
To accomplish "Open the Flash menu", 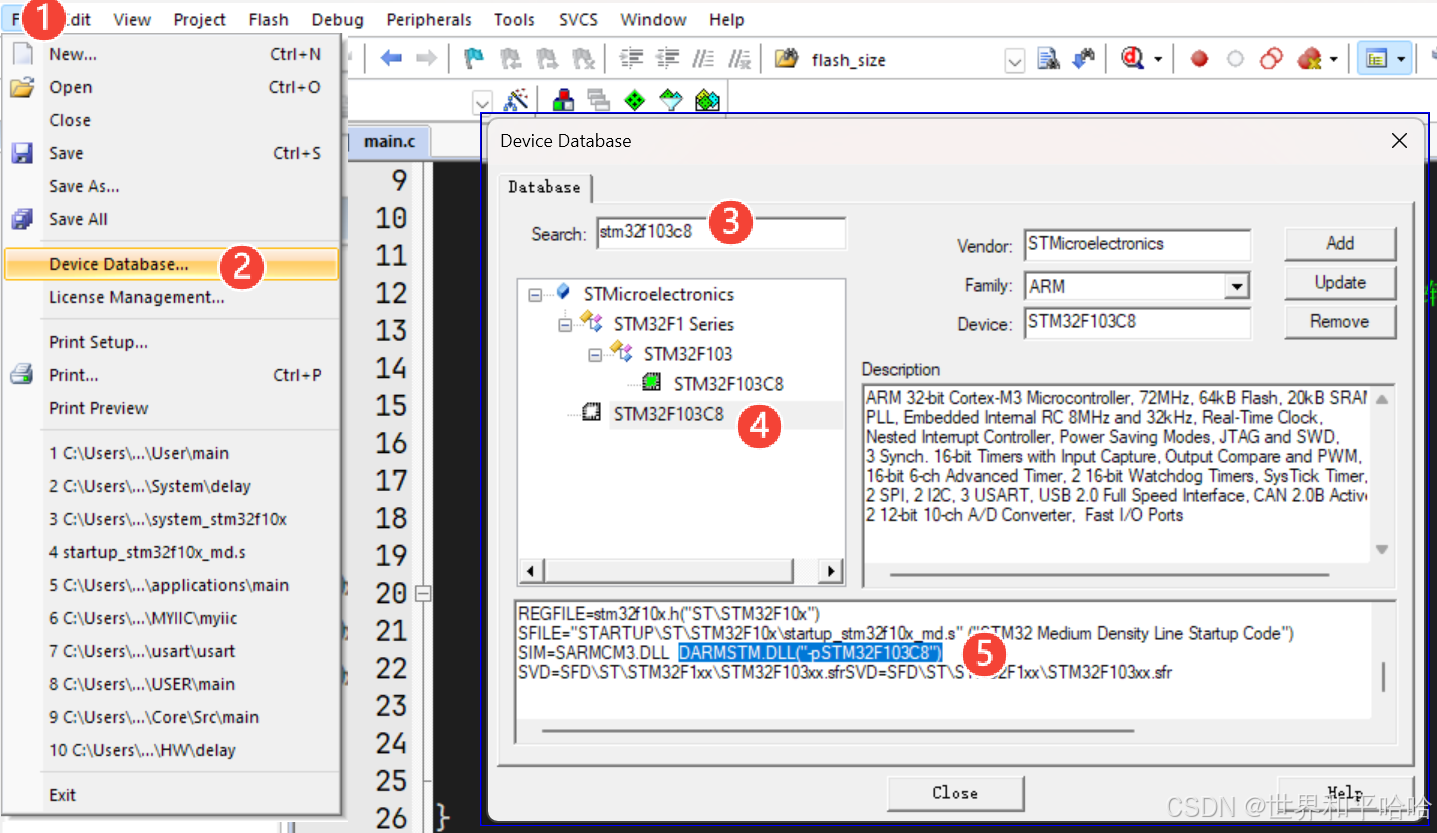I will (268, 19).
